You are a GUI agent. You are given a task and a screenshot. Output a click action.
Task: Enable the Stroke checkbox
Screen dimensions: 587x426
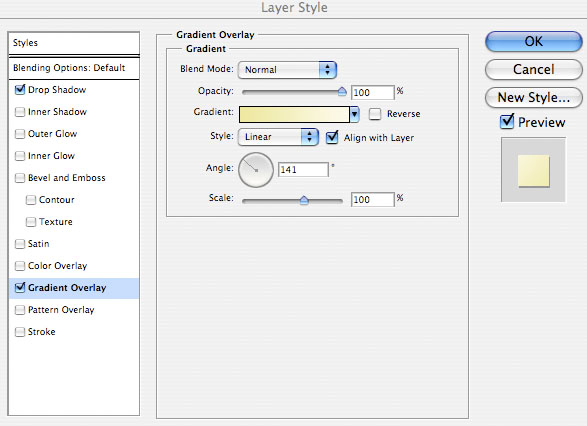pos(20,332)
